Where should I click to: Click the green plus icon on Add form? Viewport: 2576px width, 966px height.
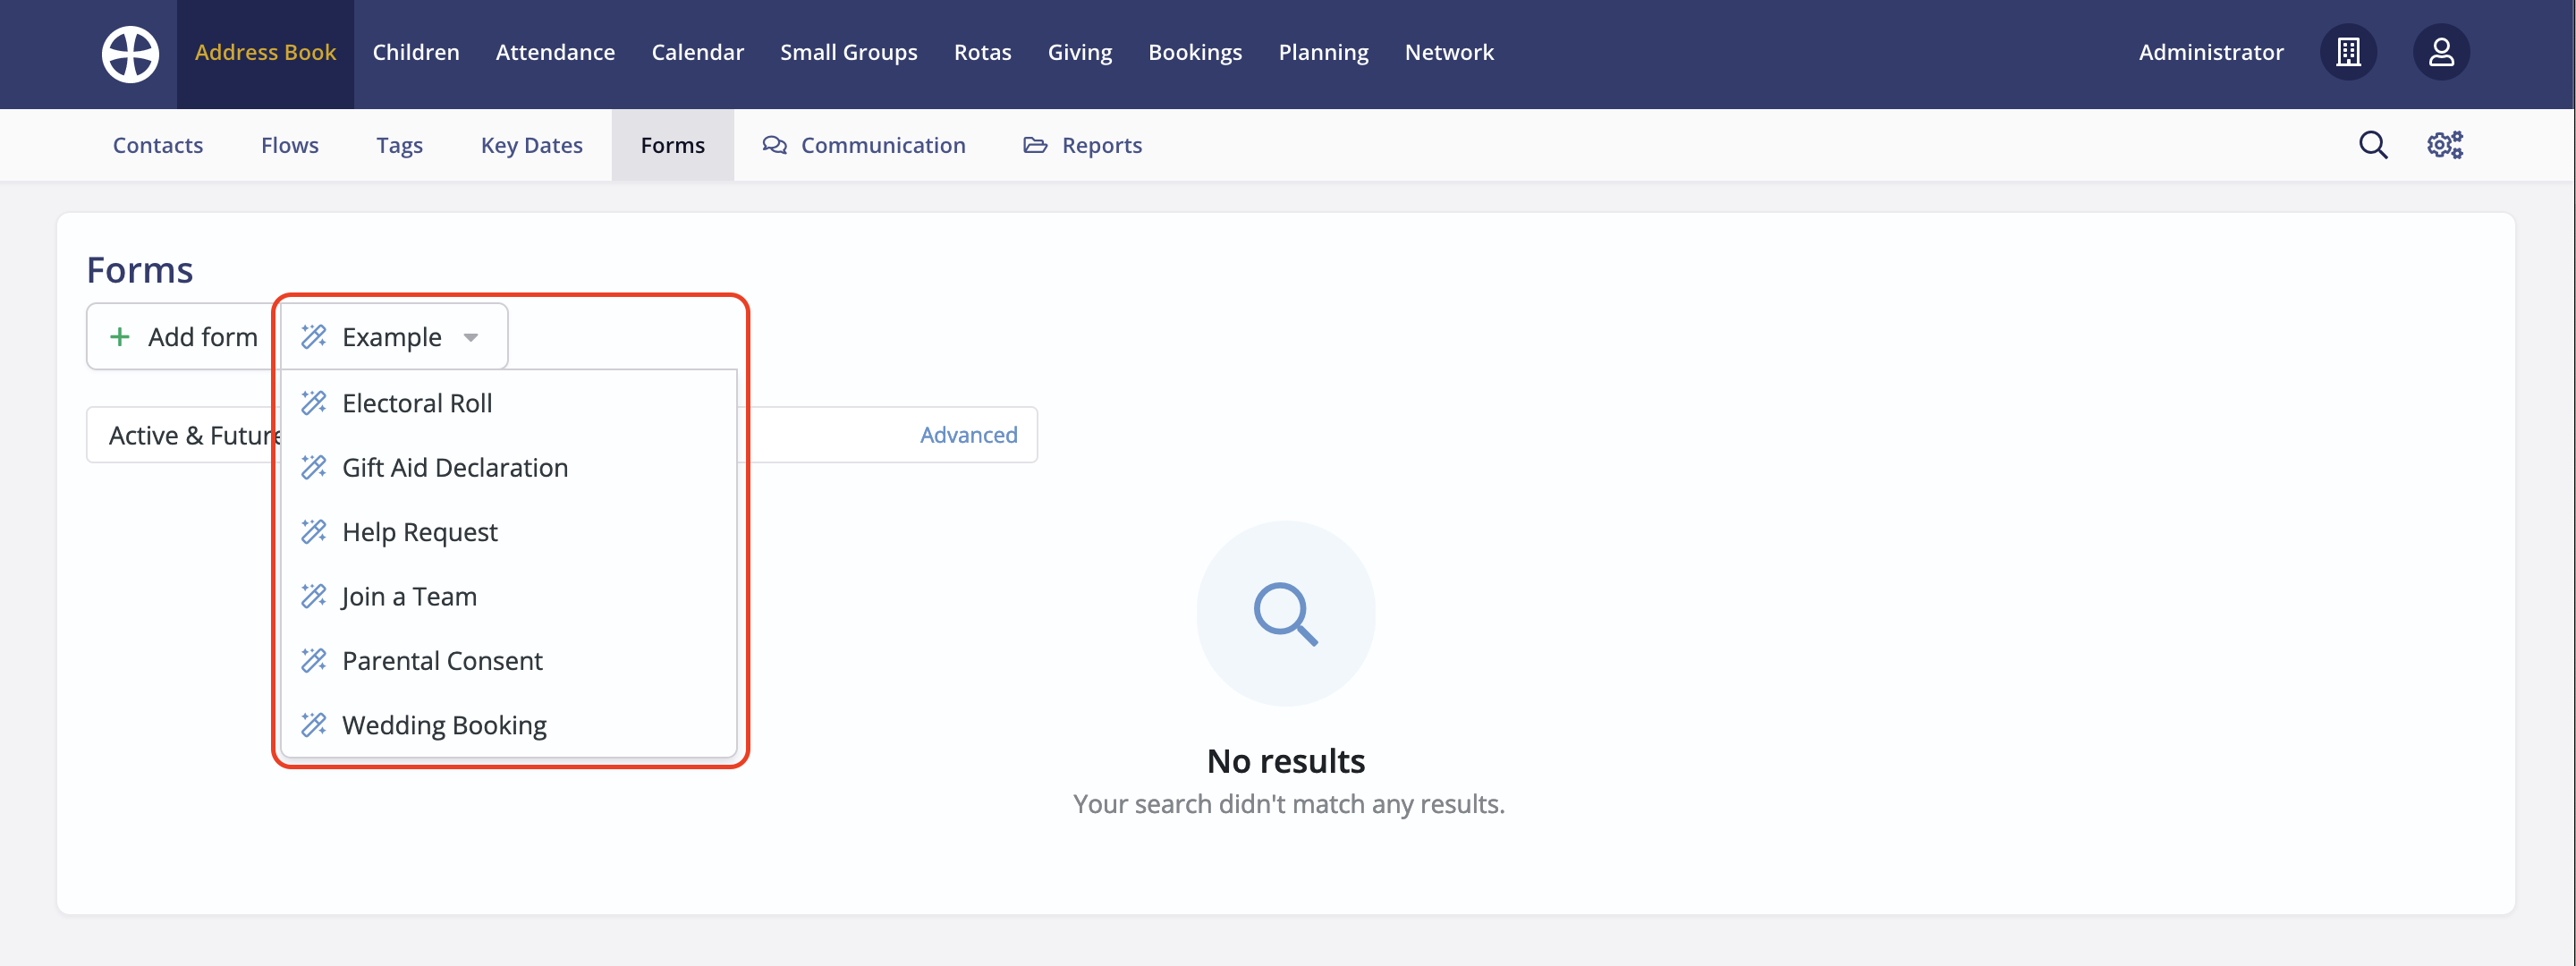click(120, 337)
